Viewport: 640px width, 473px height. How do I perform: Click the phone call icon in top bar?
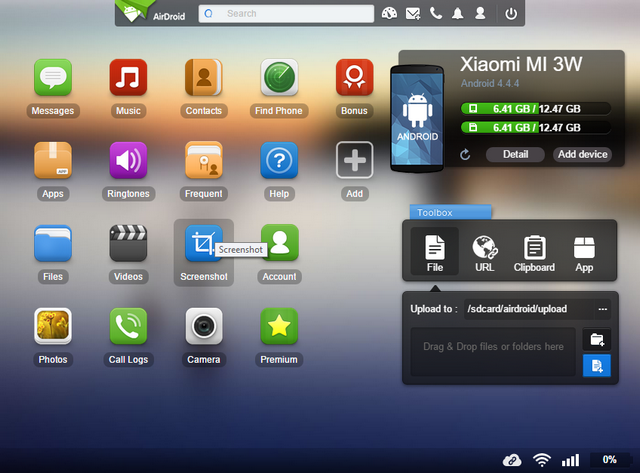coord(436,13)
